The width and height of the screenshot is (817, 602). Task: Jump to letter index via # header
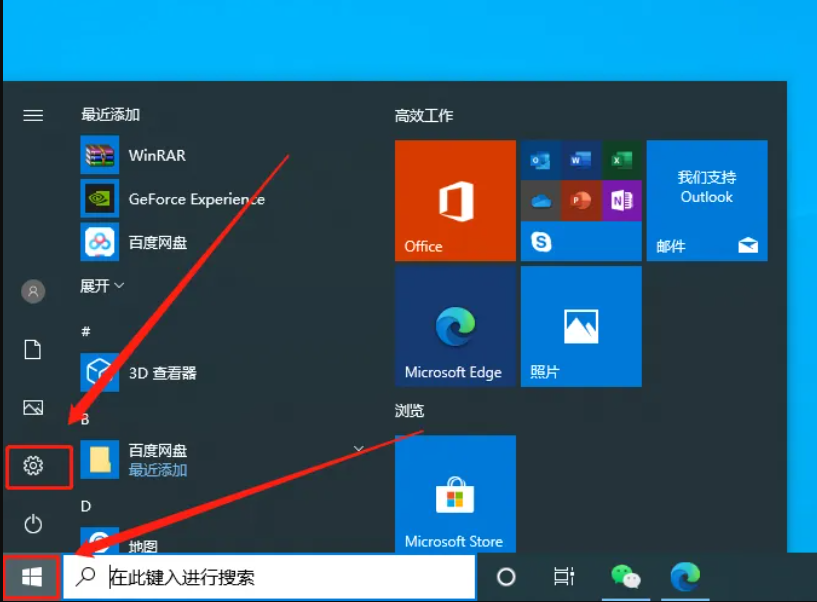(x=86, y=331)
